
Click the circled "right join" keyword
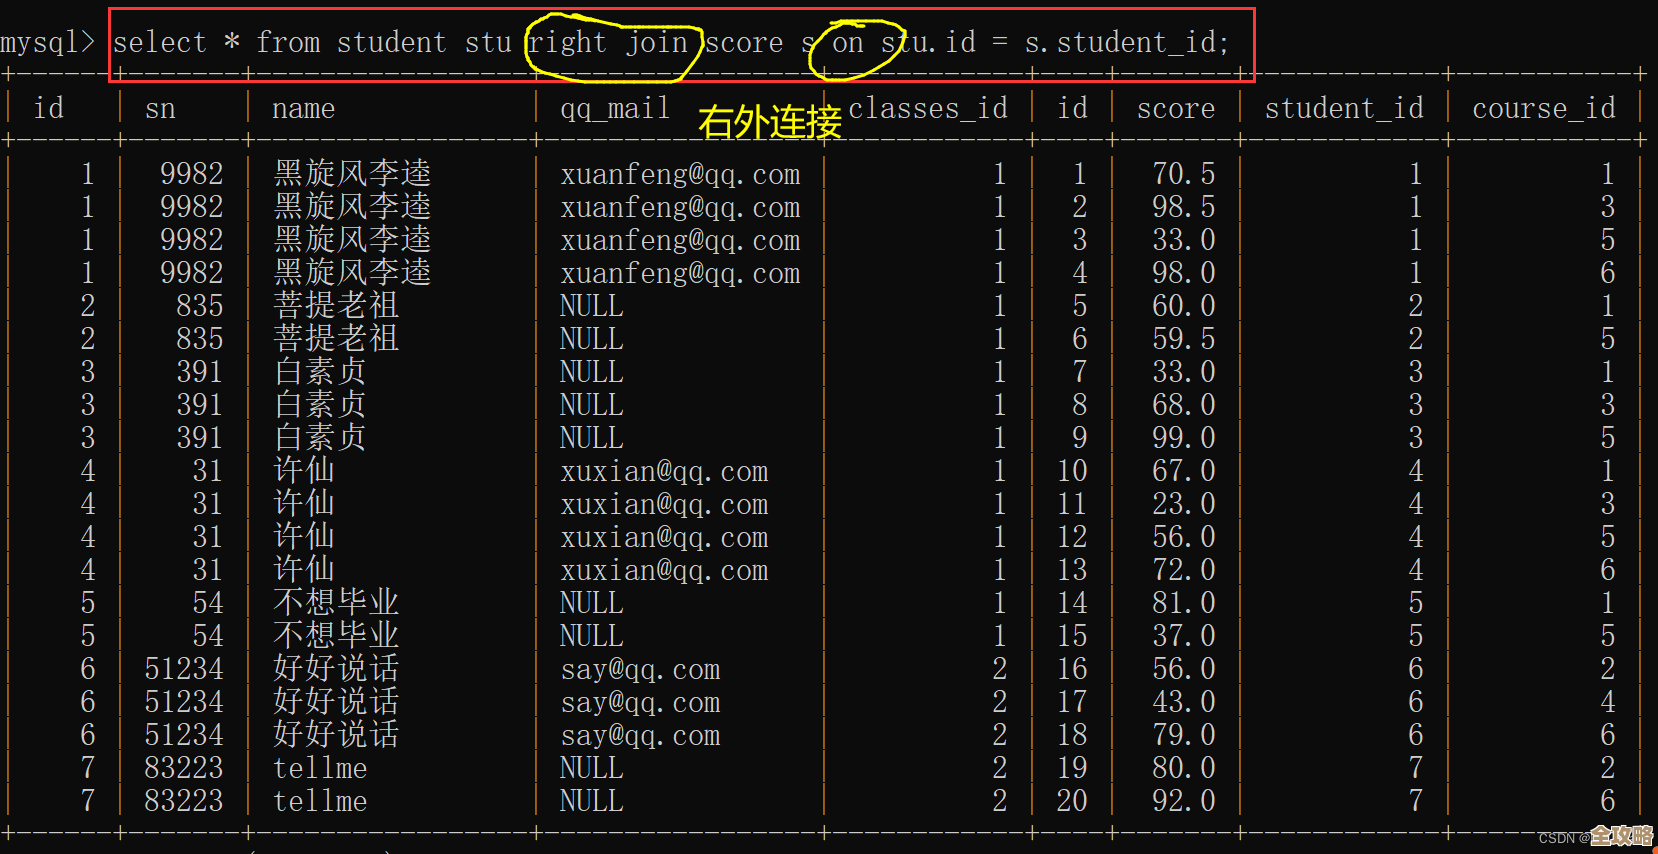coord(608,43)
